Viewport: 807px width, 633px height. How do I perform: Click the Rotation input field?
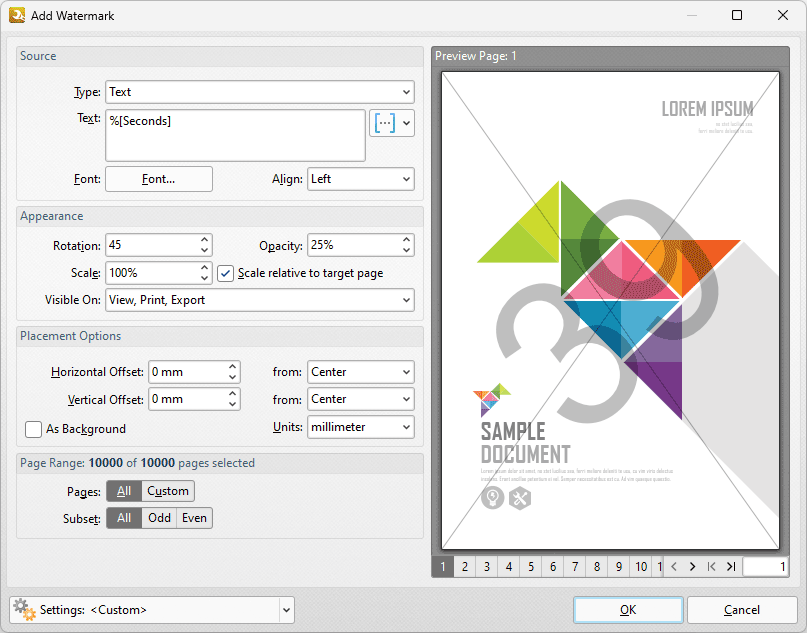[x=152, y=245]
